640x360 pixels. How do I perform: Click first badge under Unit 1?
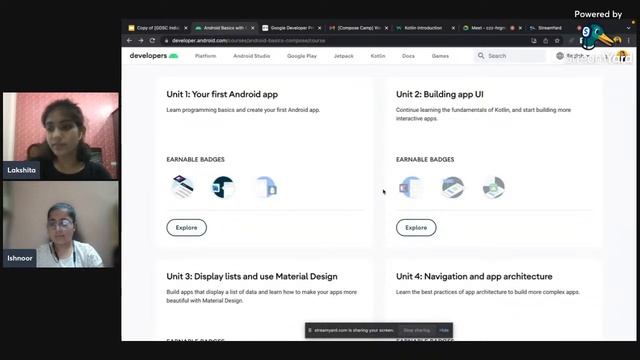point(182,187)
